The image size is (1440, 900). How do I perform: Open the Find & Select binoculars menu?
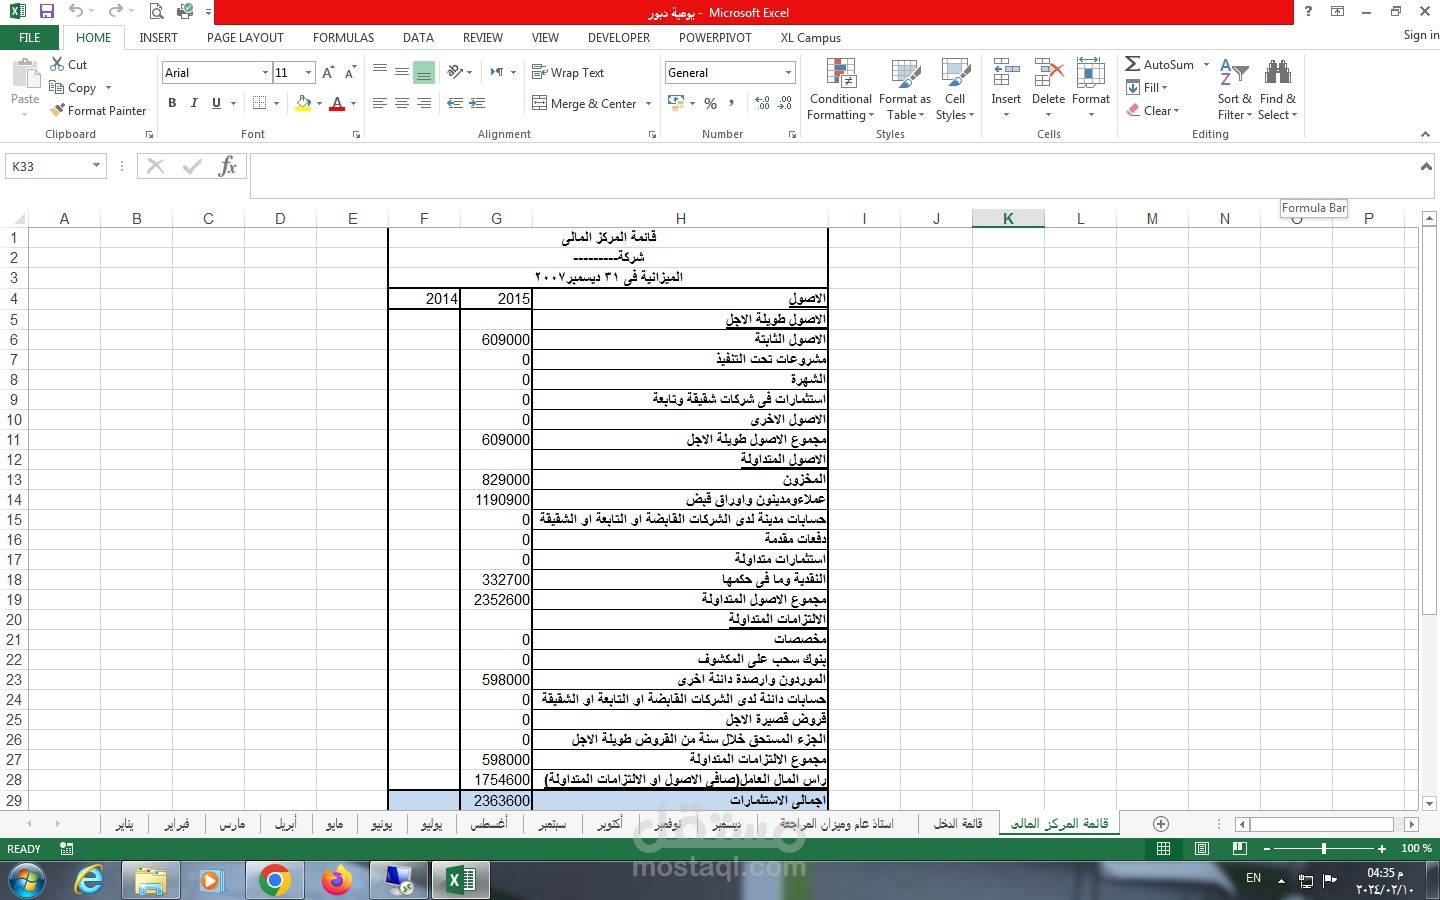pos(1277,90)
